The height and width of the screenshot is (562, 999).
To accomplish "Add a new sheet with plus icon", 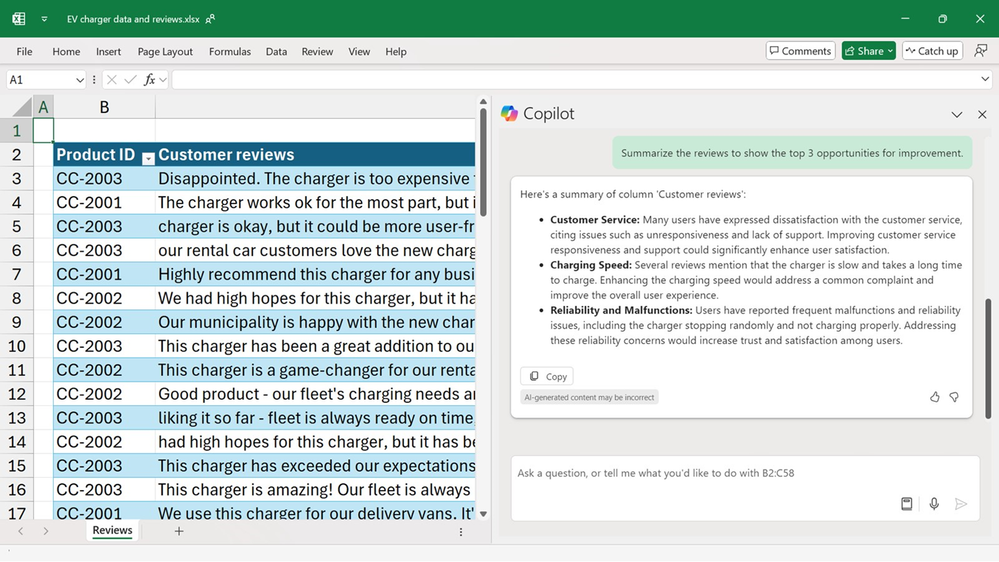I will pos(179,531).
